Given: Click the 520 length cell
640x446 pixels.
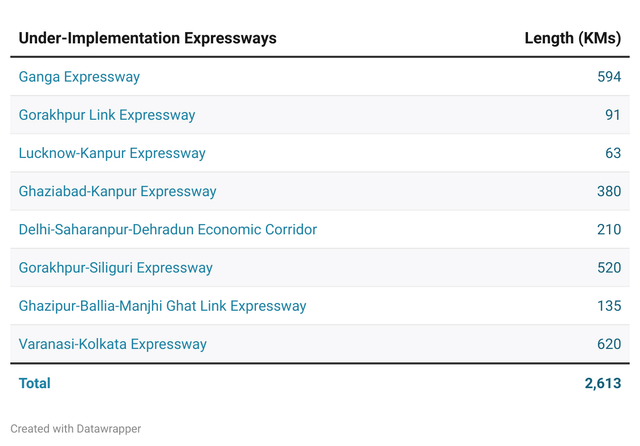Looking at the screenshot, I should (609, 268).
